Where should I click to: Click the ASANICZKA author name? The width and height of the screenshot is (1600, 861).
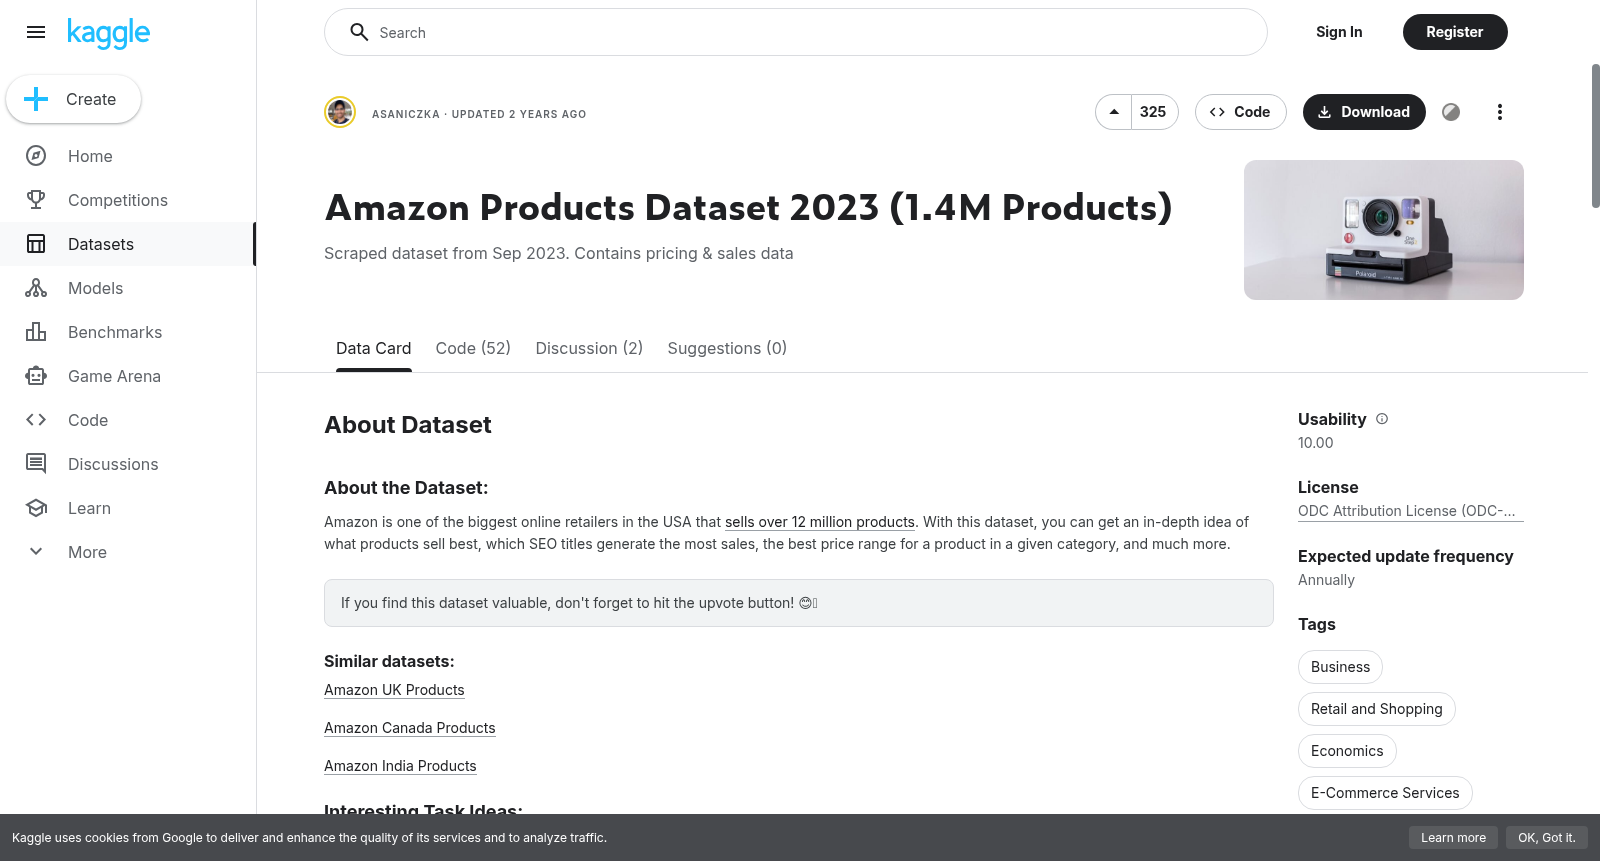[x=406, y=114]
